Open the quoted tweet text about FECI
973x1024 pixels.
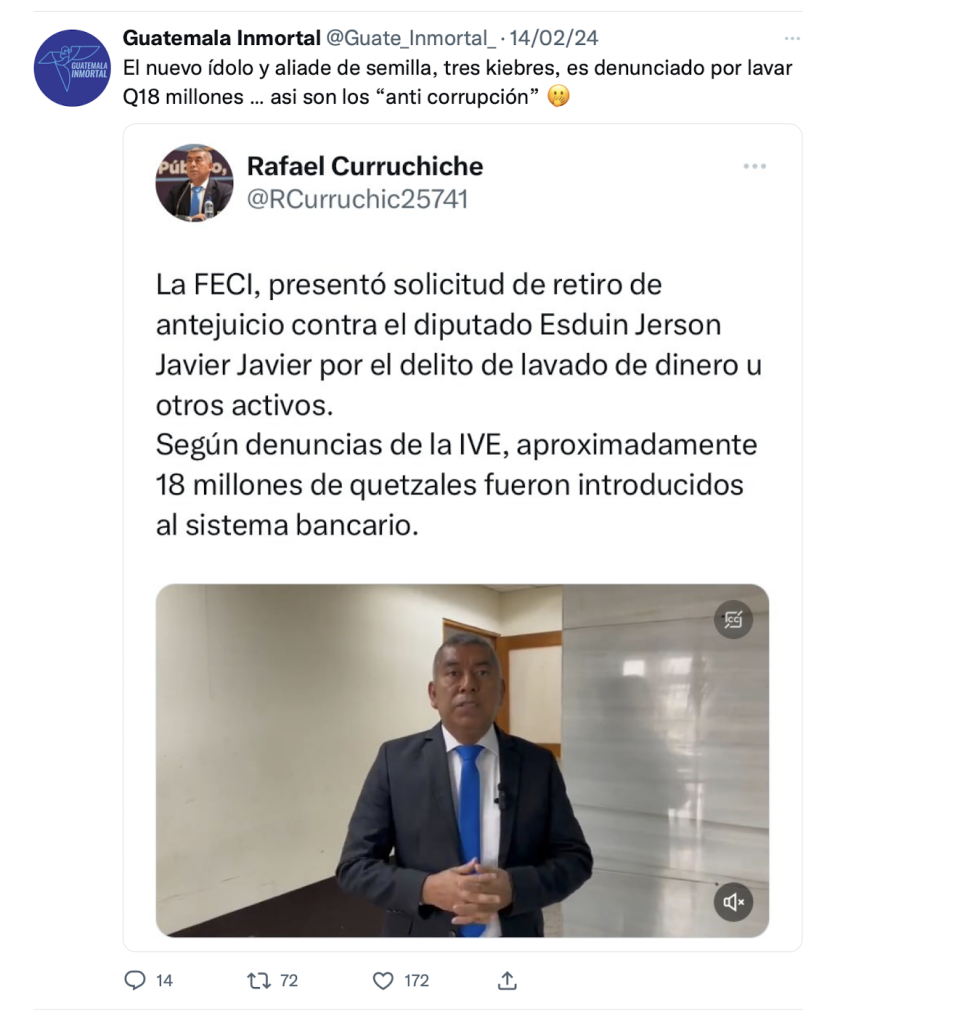(x=458, y=405)
